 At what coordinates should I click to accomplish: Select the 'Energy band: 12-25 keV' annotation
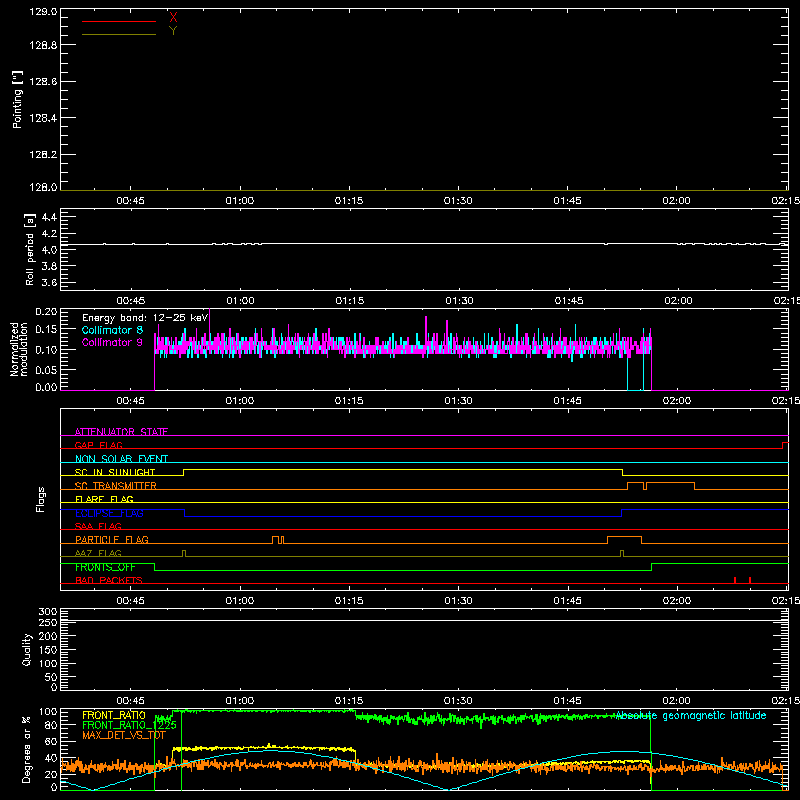(x=145, y=318)
